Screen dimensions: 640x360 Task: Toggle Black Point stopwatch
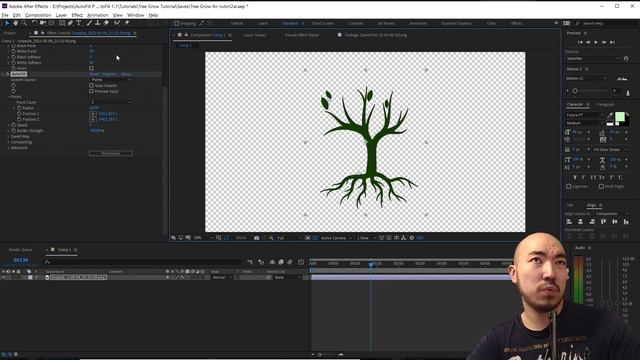13,46
